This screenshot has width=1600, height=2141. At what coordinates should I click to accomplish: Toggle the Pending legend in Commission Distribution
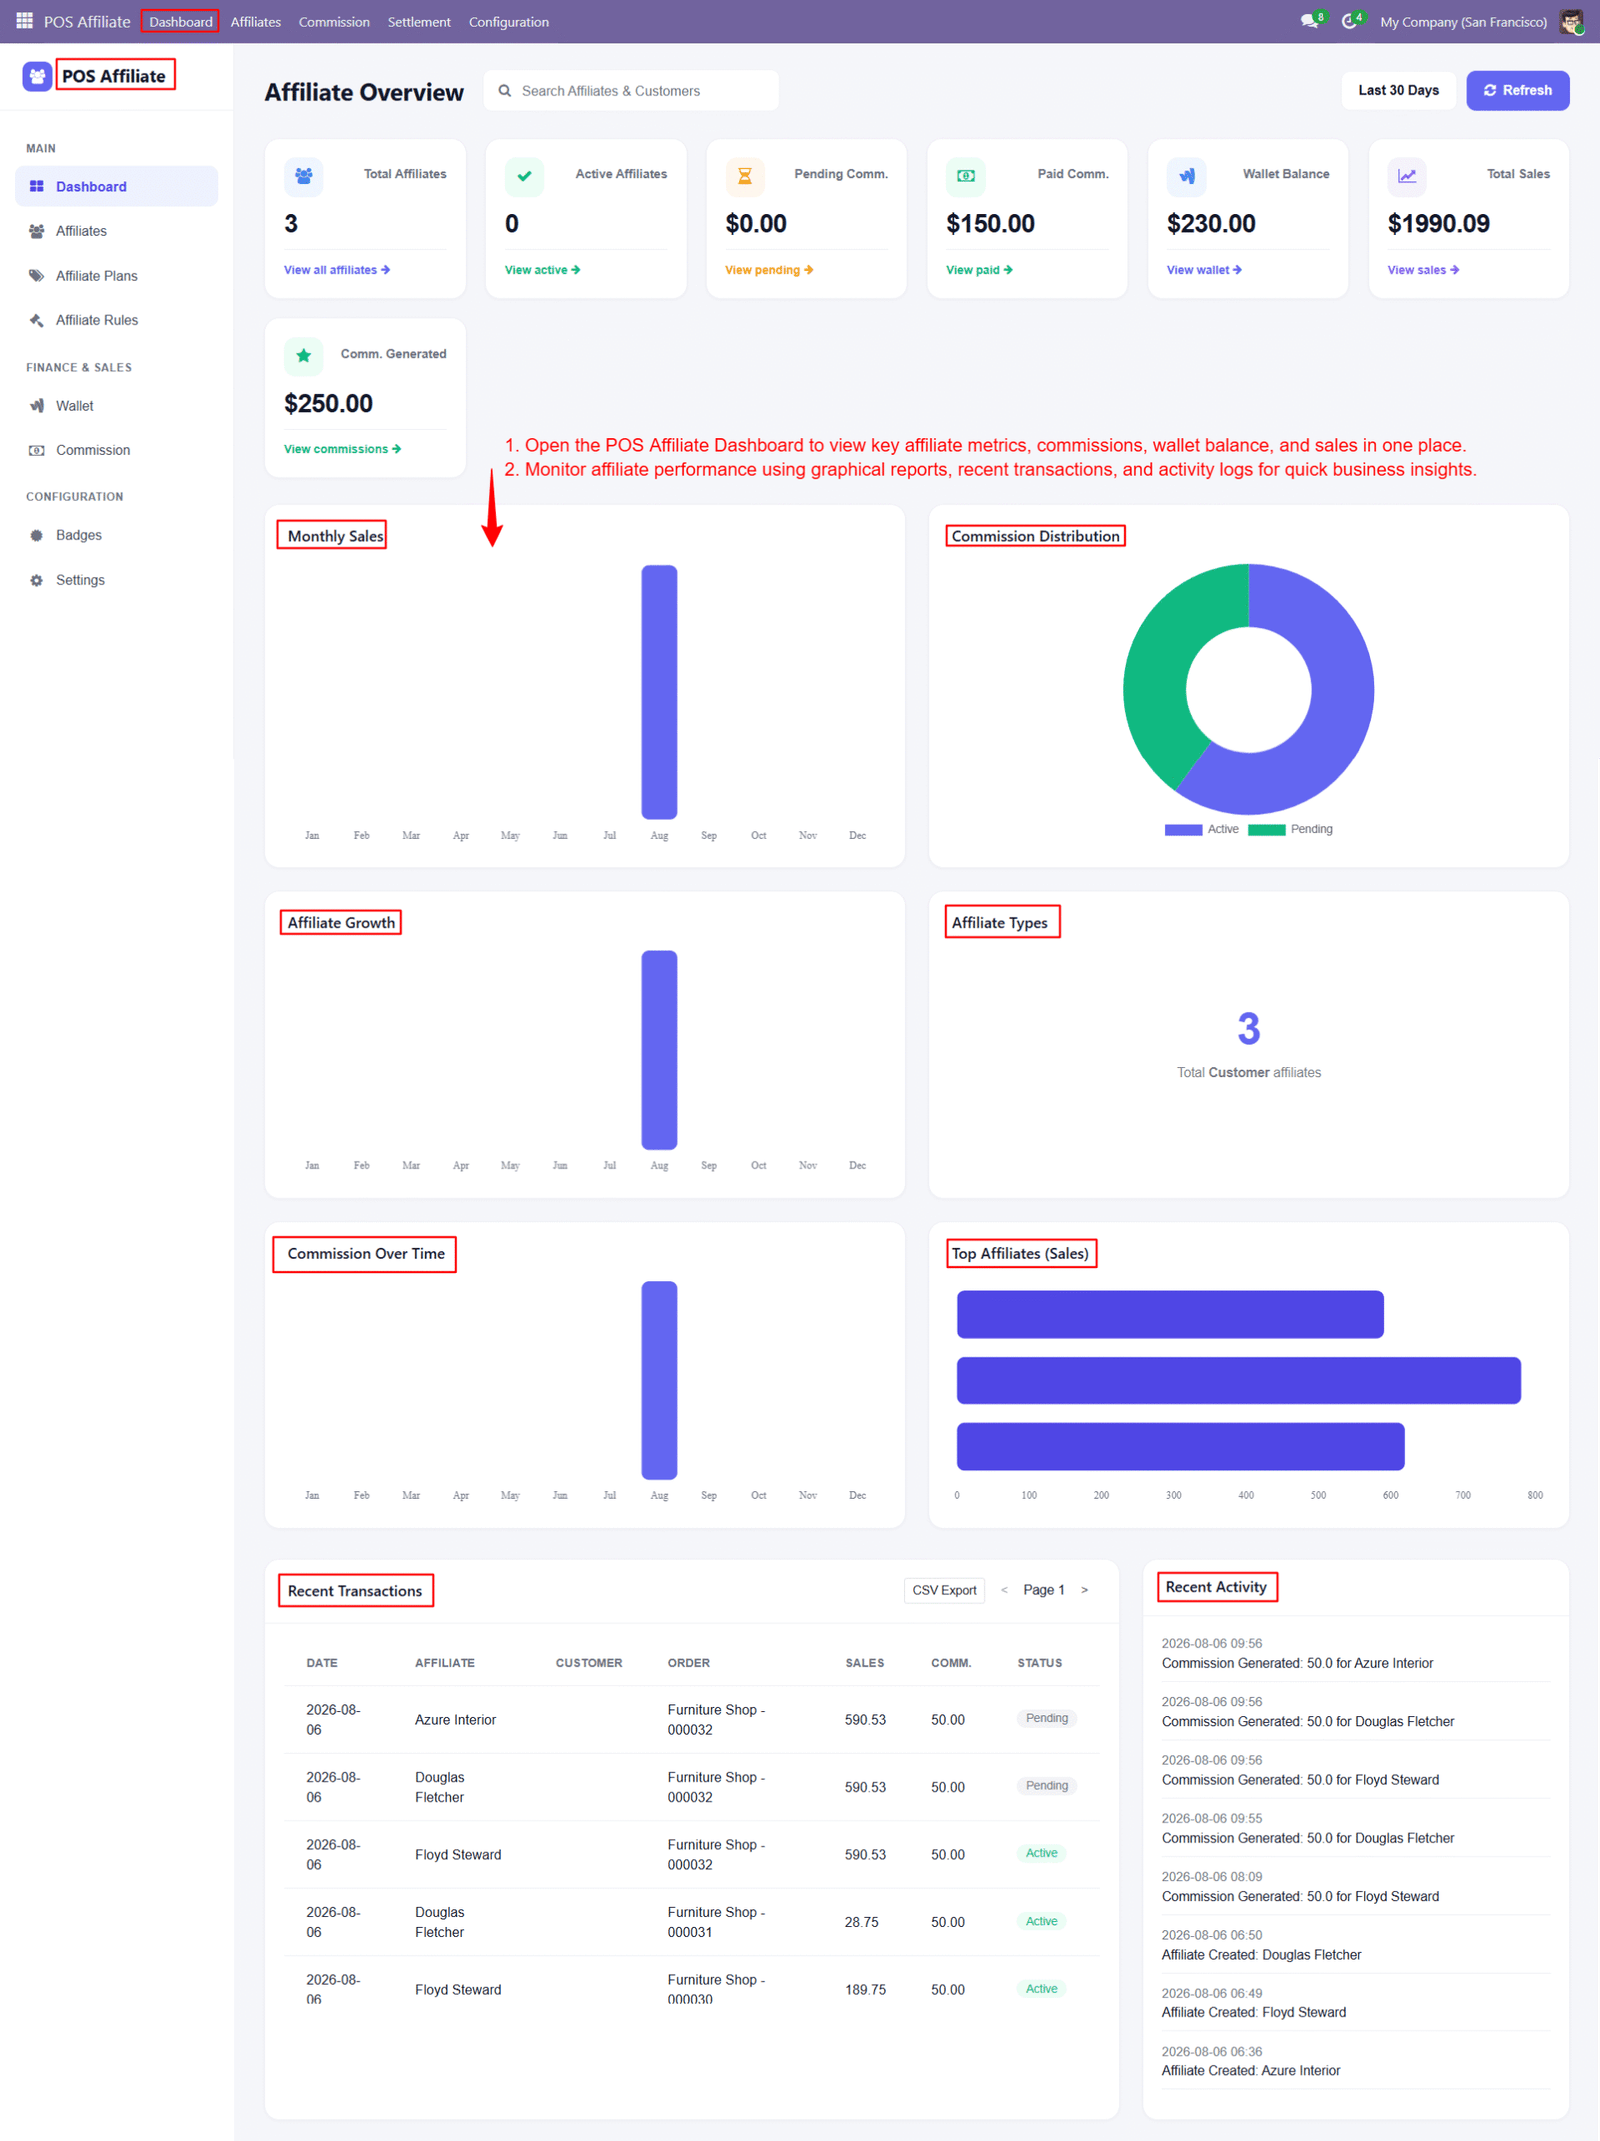1291,829
